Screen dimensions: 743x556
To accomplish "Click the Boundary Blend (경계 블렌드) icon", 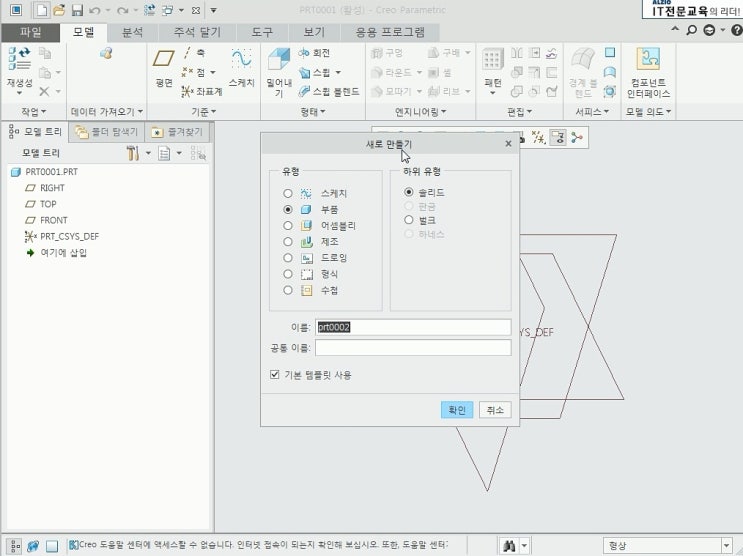I will tap(583, 72).
